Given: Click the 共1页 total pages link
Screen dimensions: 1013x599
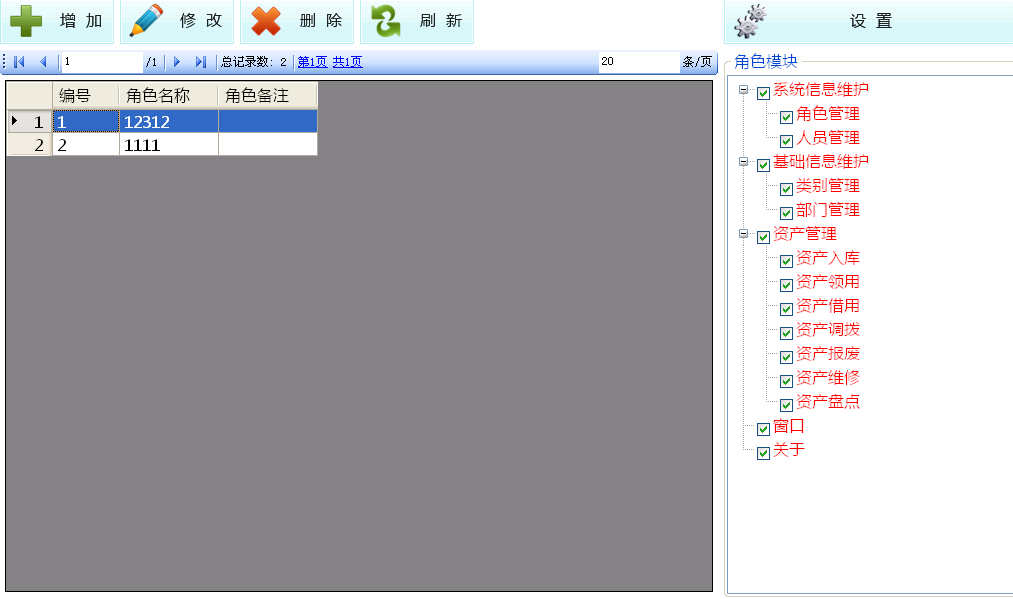Looking at the screenshot, I should coord(347,62).
